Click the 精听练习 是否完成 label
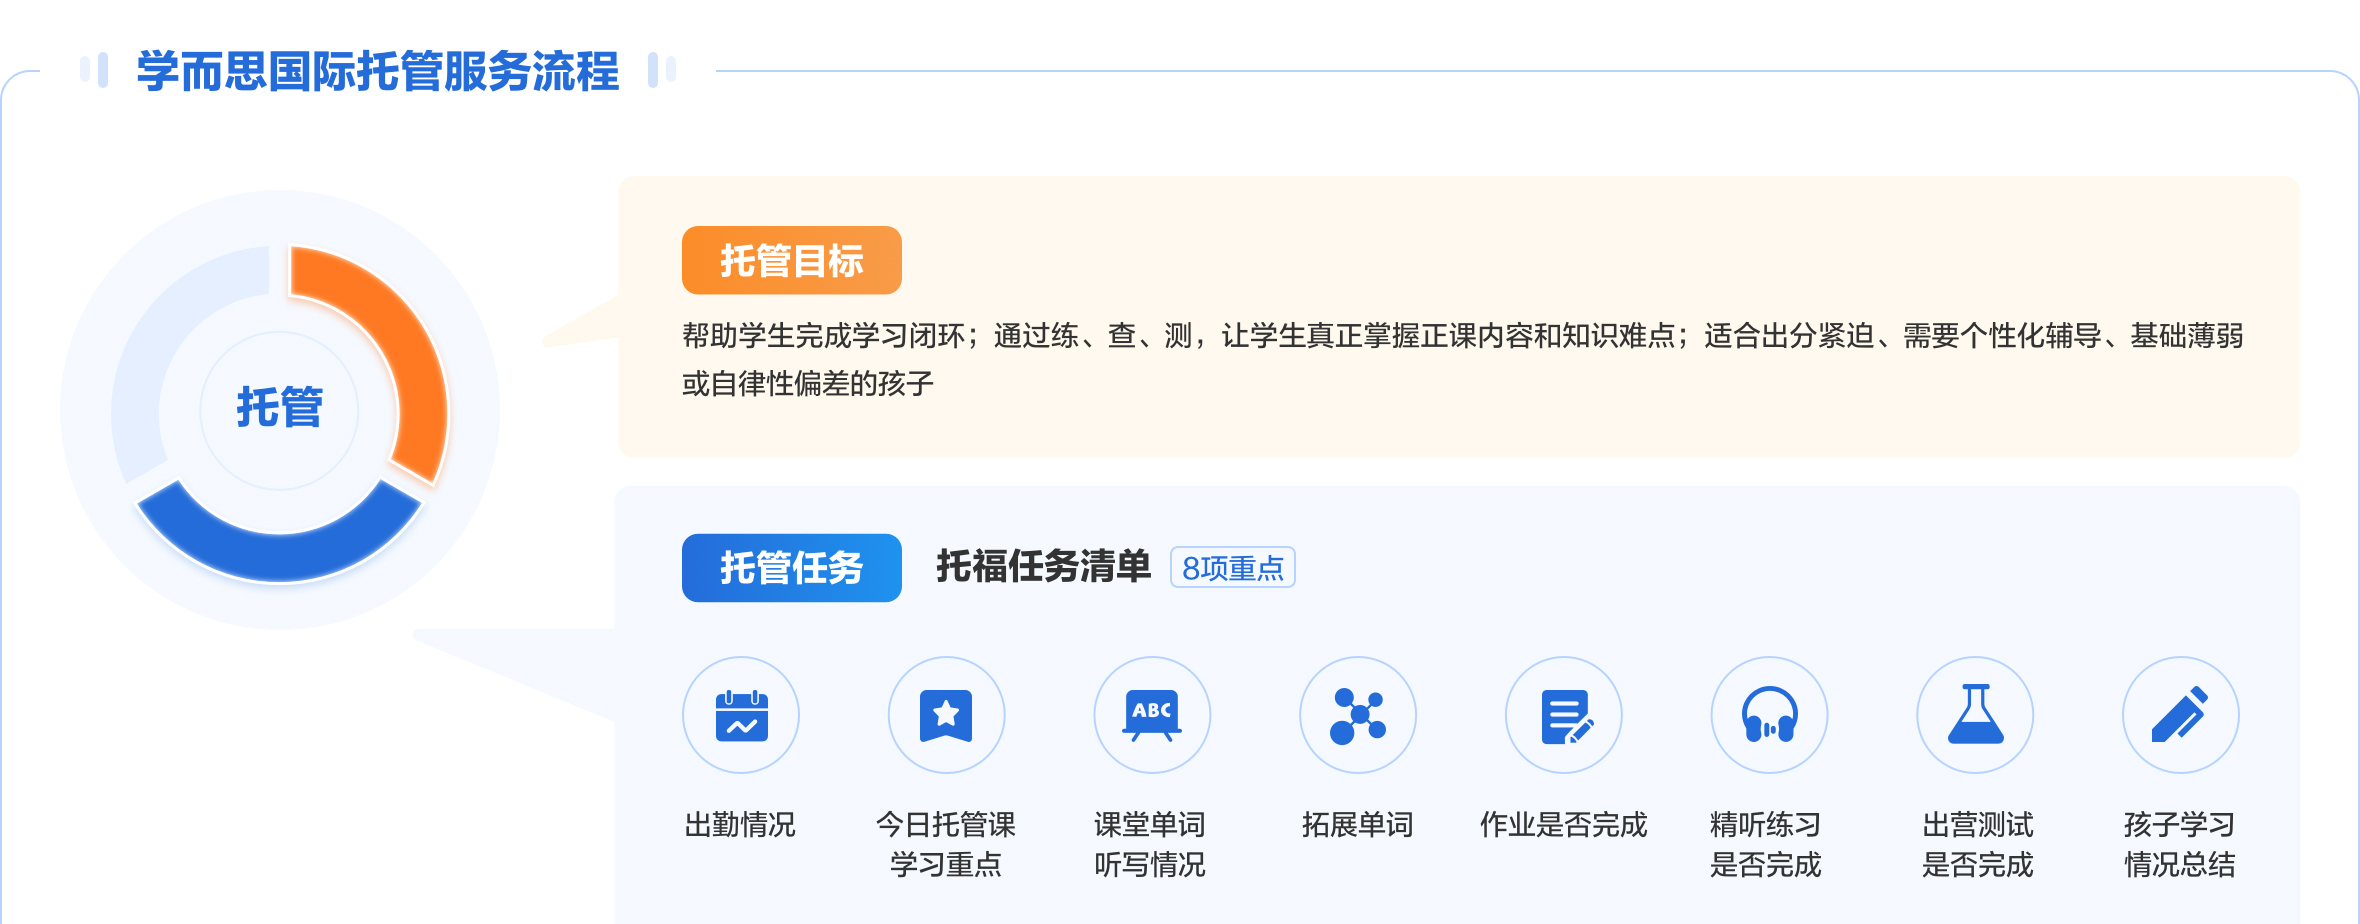The height and width of the screenshot is (924, 2360). point(1766,844)
